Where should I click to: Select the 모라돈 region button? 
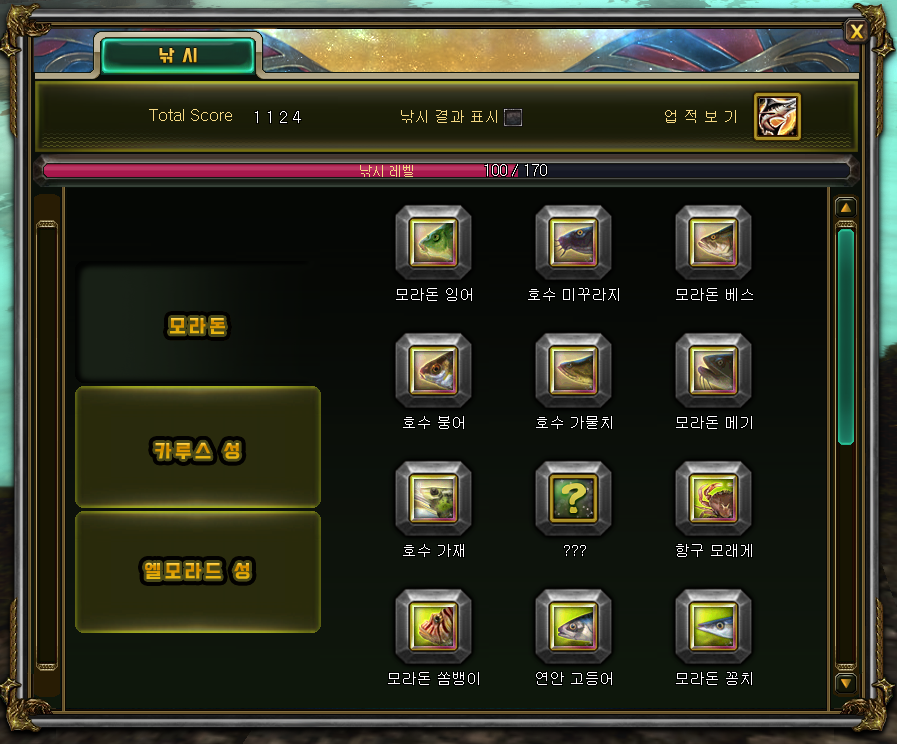197,326
